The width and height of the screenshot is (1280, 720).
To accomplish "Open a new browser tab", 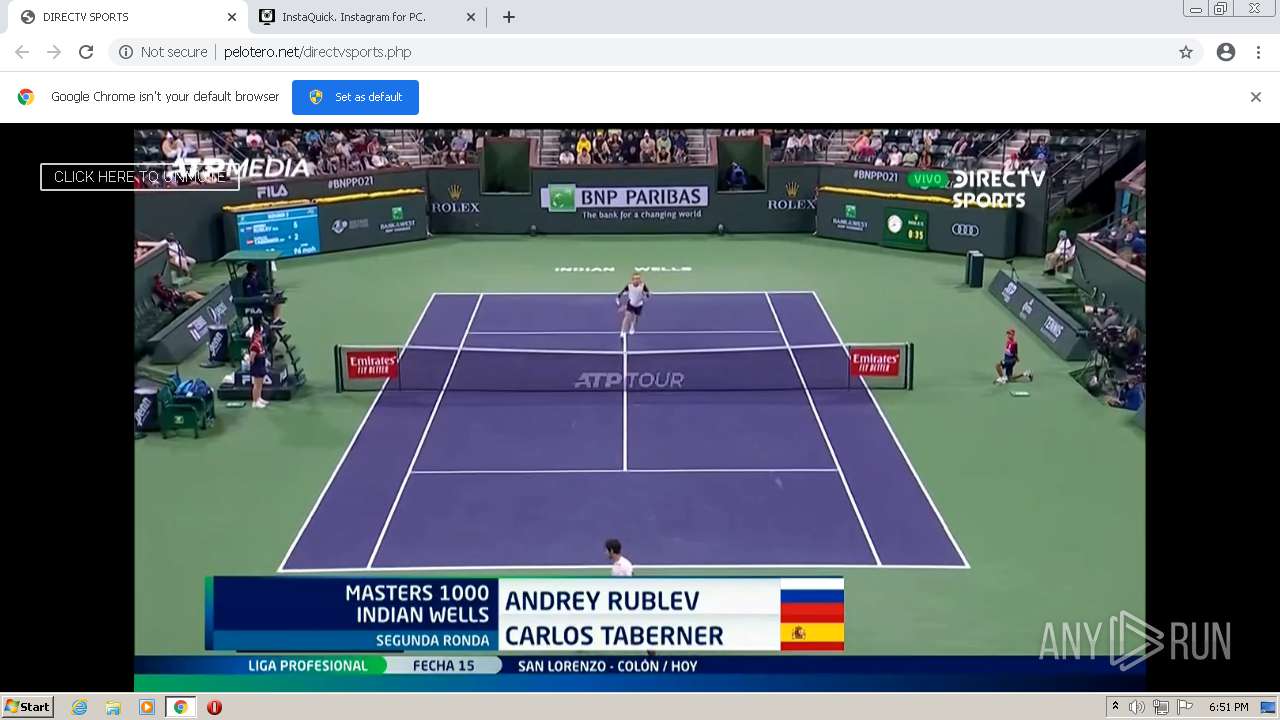I will [509, 17].
